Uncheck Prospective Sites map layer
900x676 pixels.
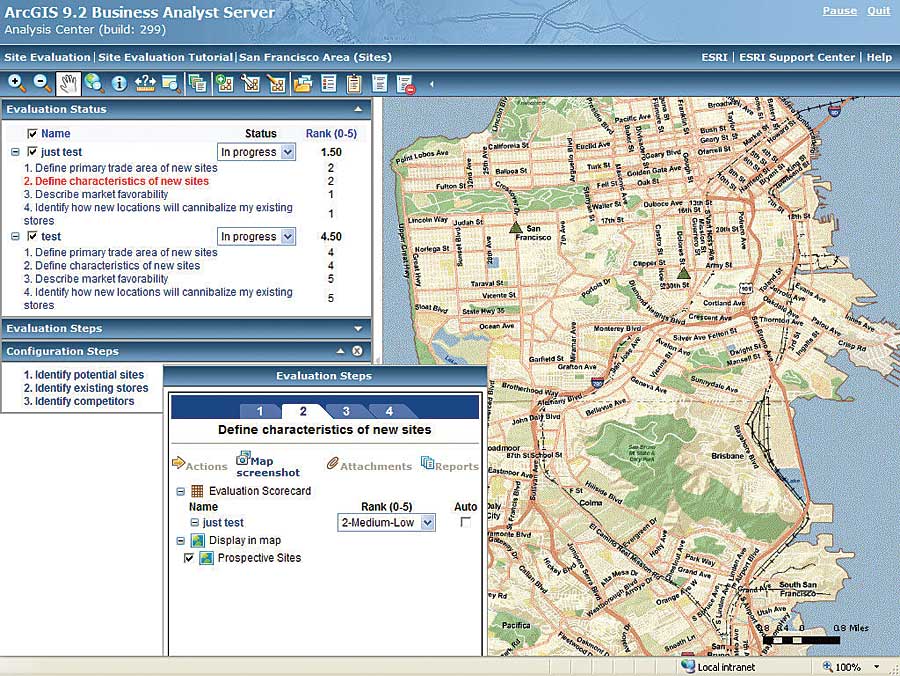189,558
